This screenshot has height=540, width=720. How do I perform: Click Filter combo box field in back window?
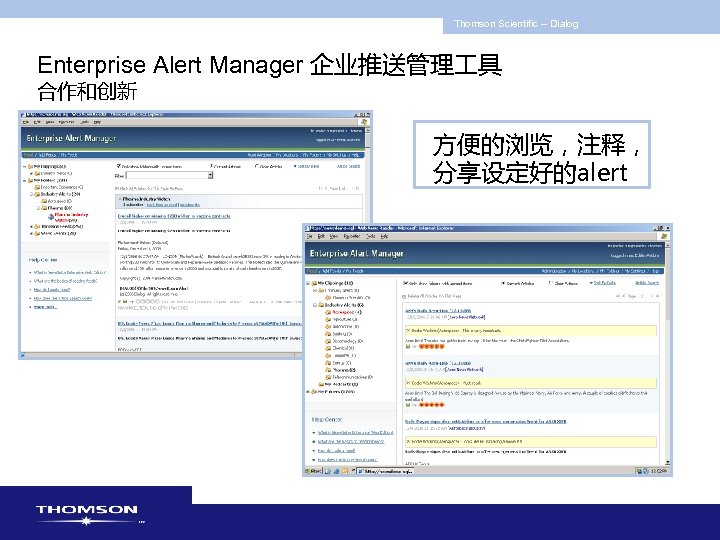[x=167, y=175]
